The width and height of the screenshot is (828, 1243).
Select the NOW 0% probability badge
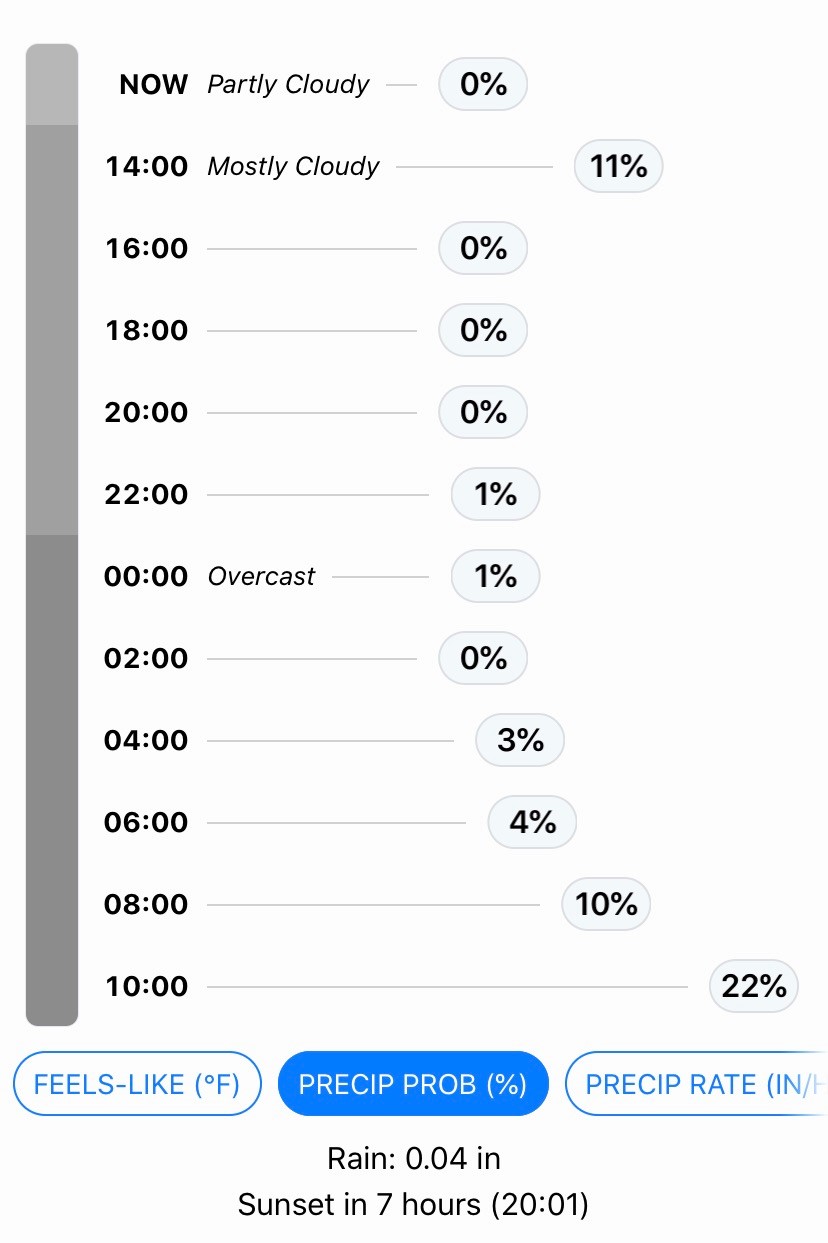(x=483, y=84)
